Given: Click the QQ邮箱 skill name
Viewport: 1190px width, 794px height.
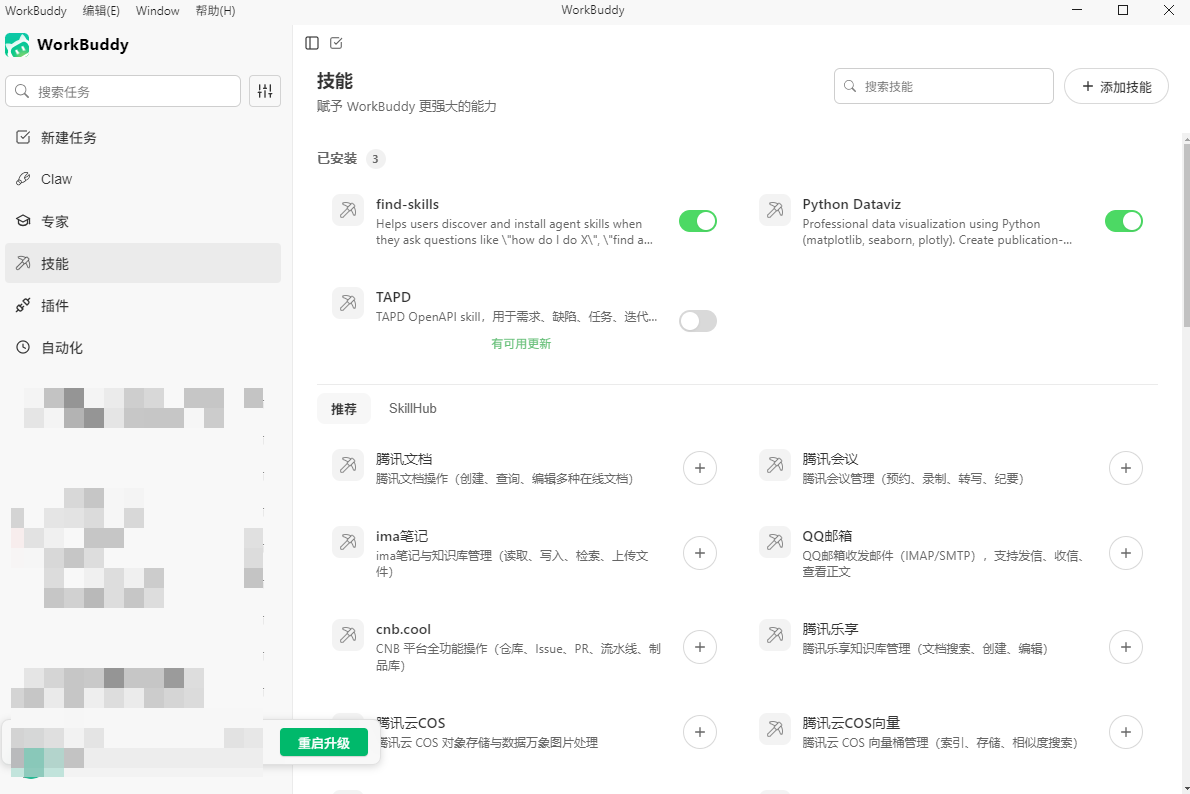Looking at the screenshot, I should pyautogui.click(x=827, y=537).
